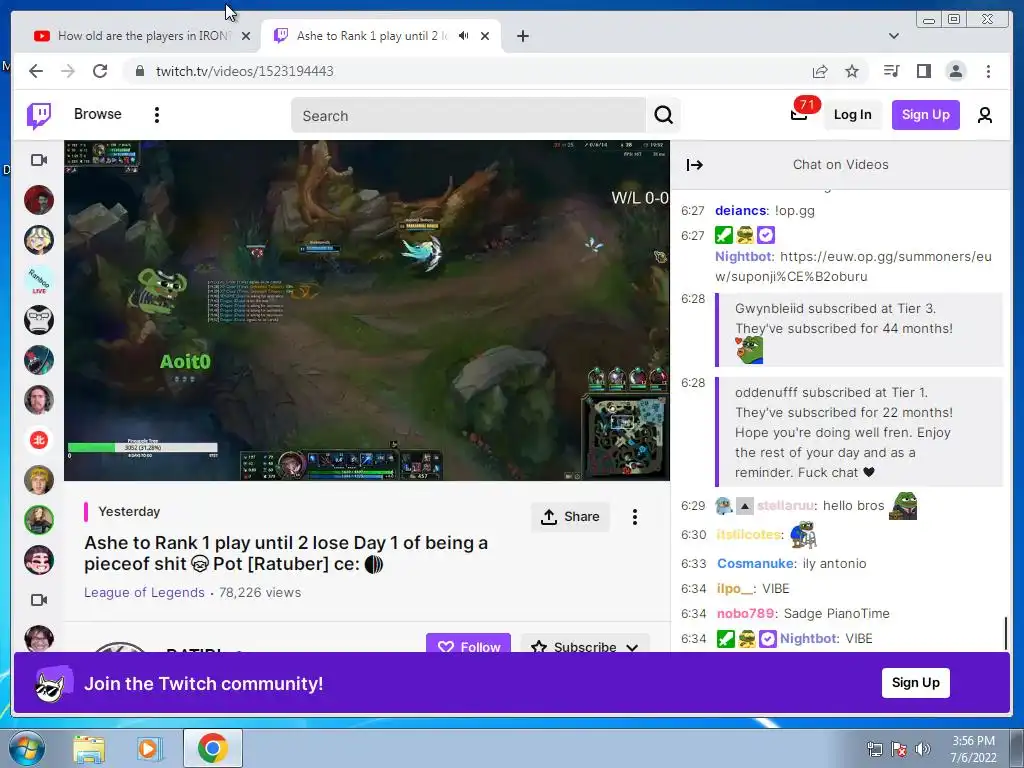
Task: Follow the channel with the Follow button
Action: [468, 643]
